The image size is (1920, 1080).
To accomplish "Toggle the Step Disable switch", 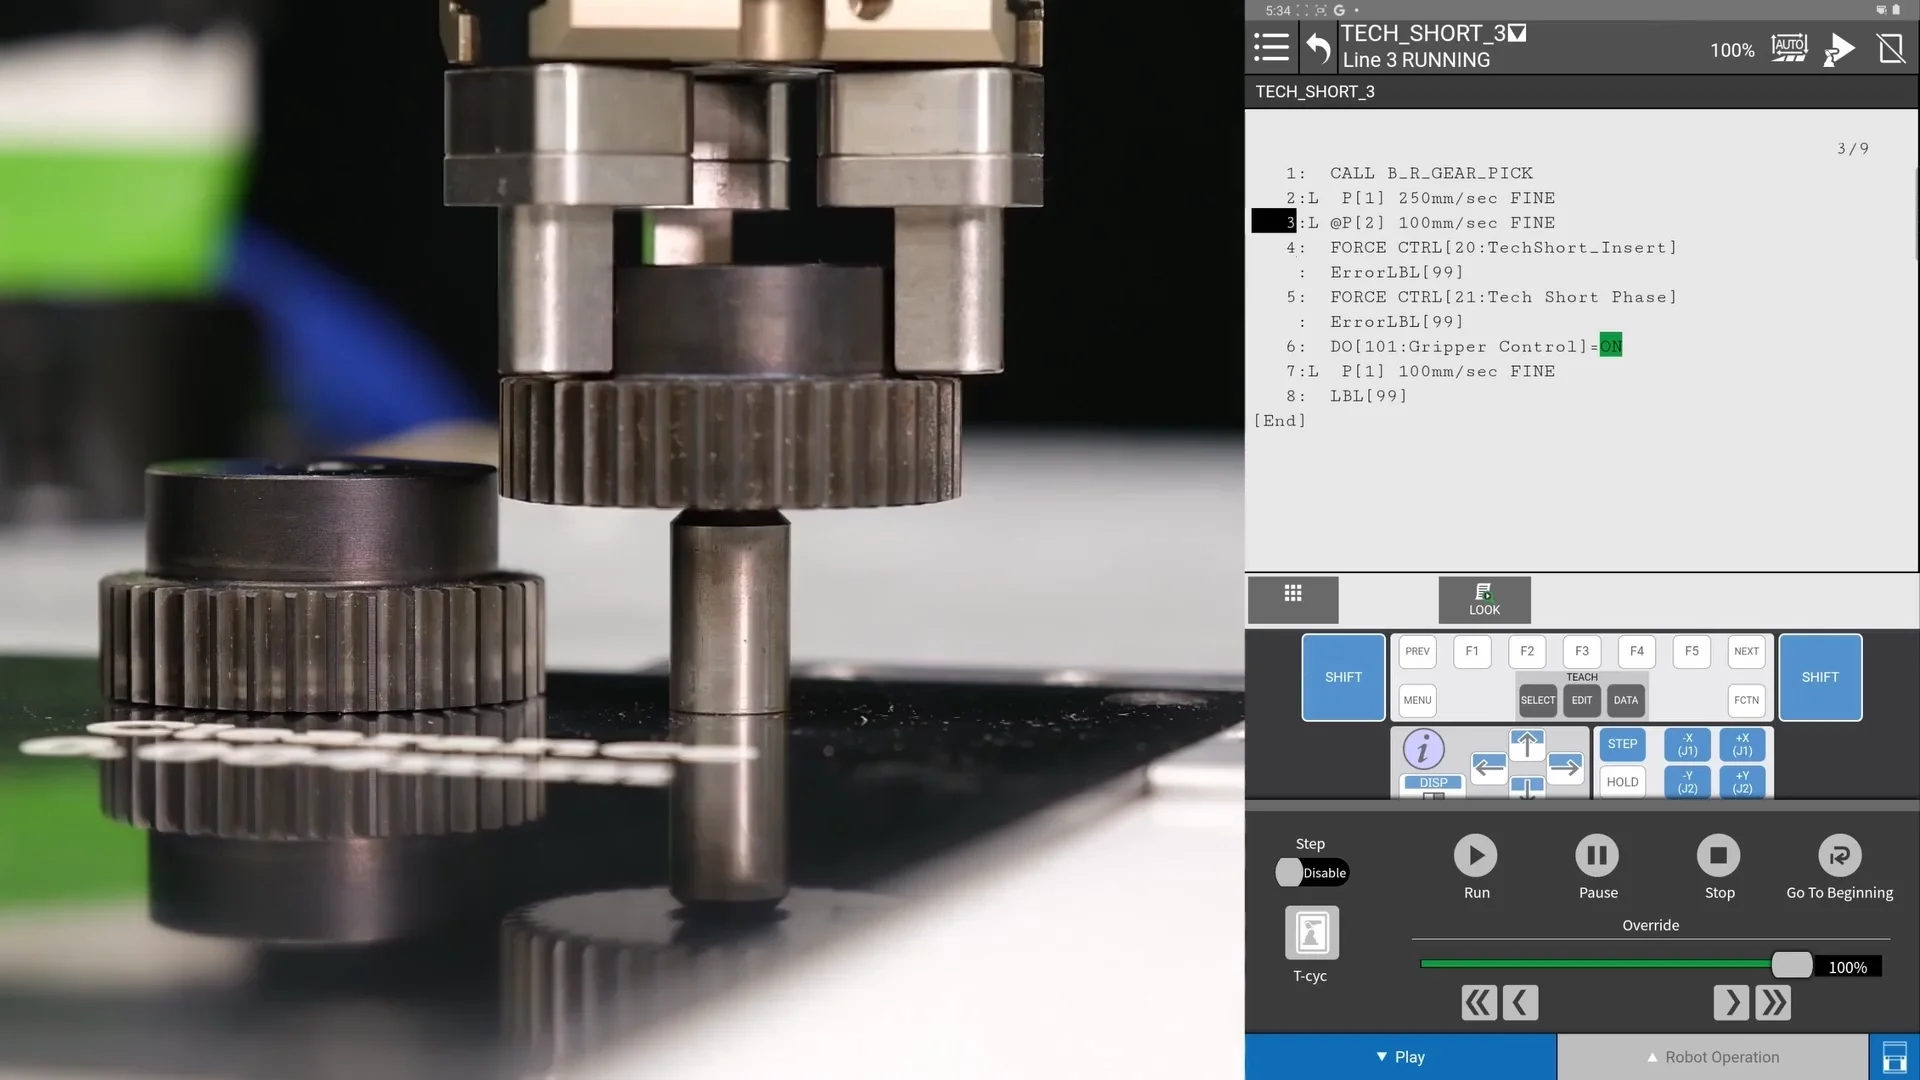I will 1312,873.
